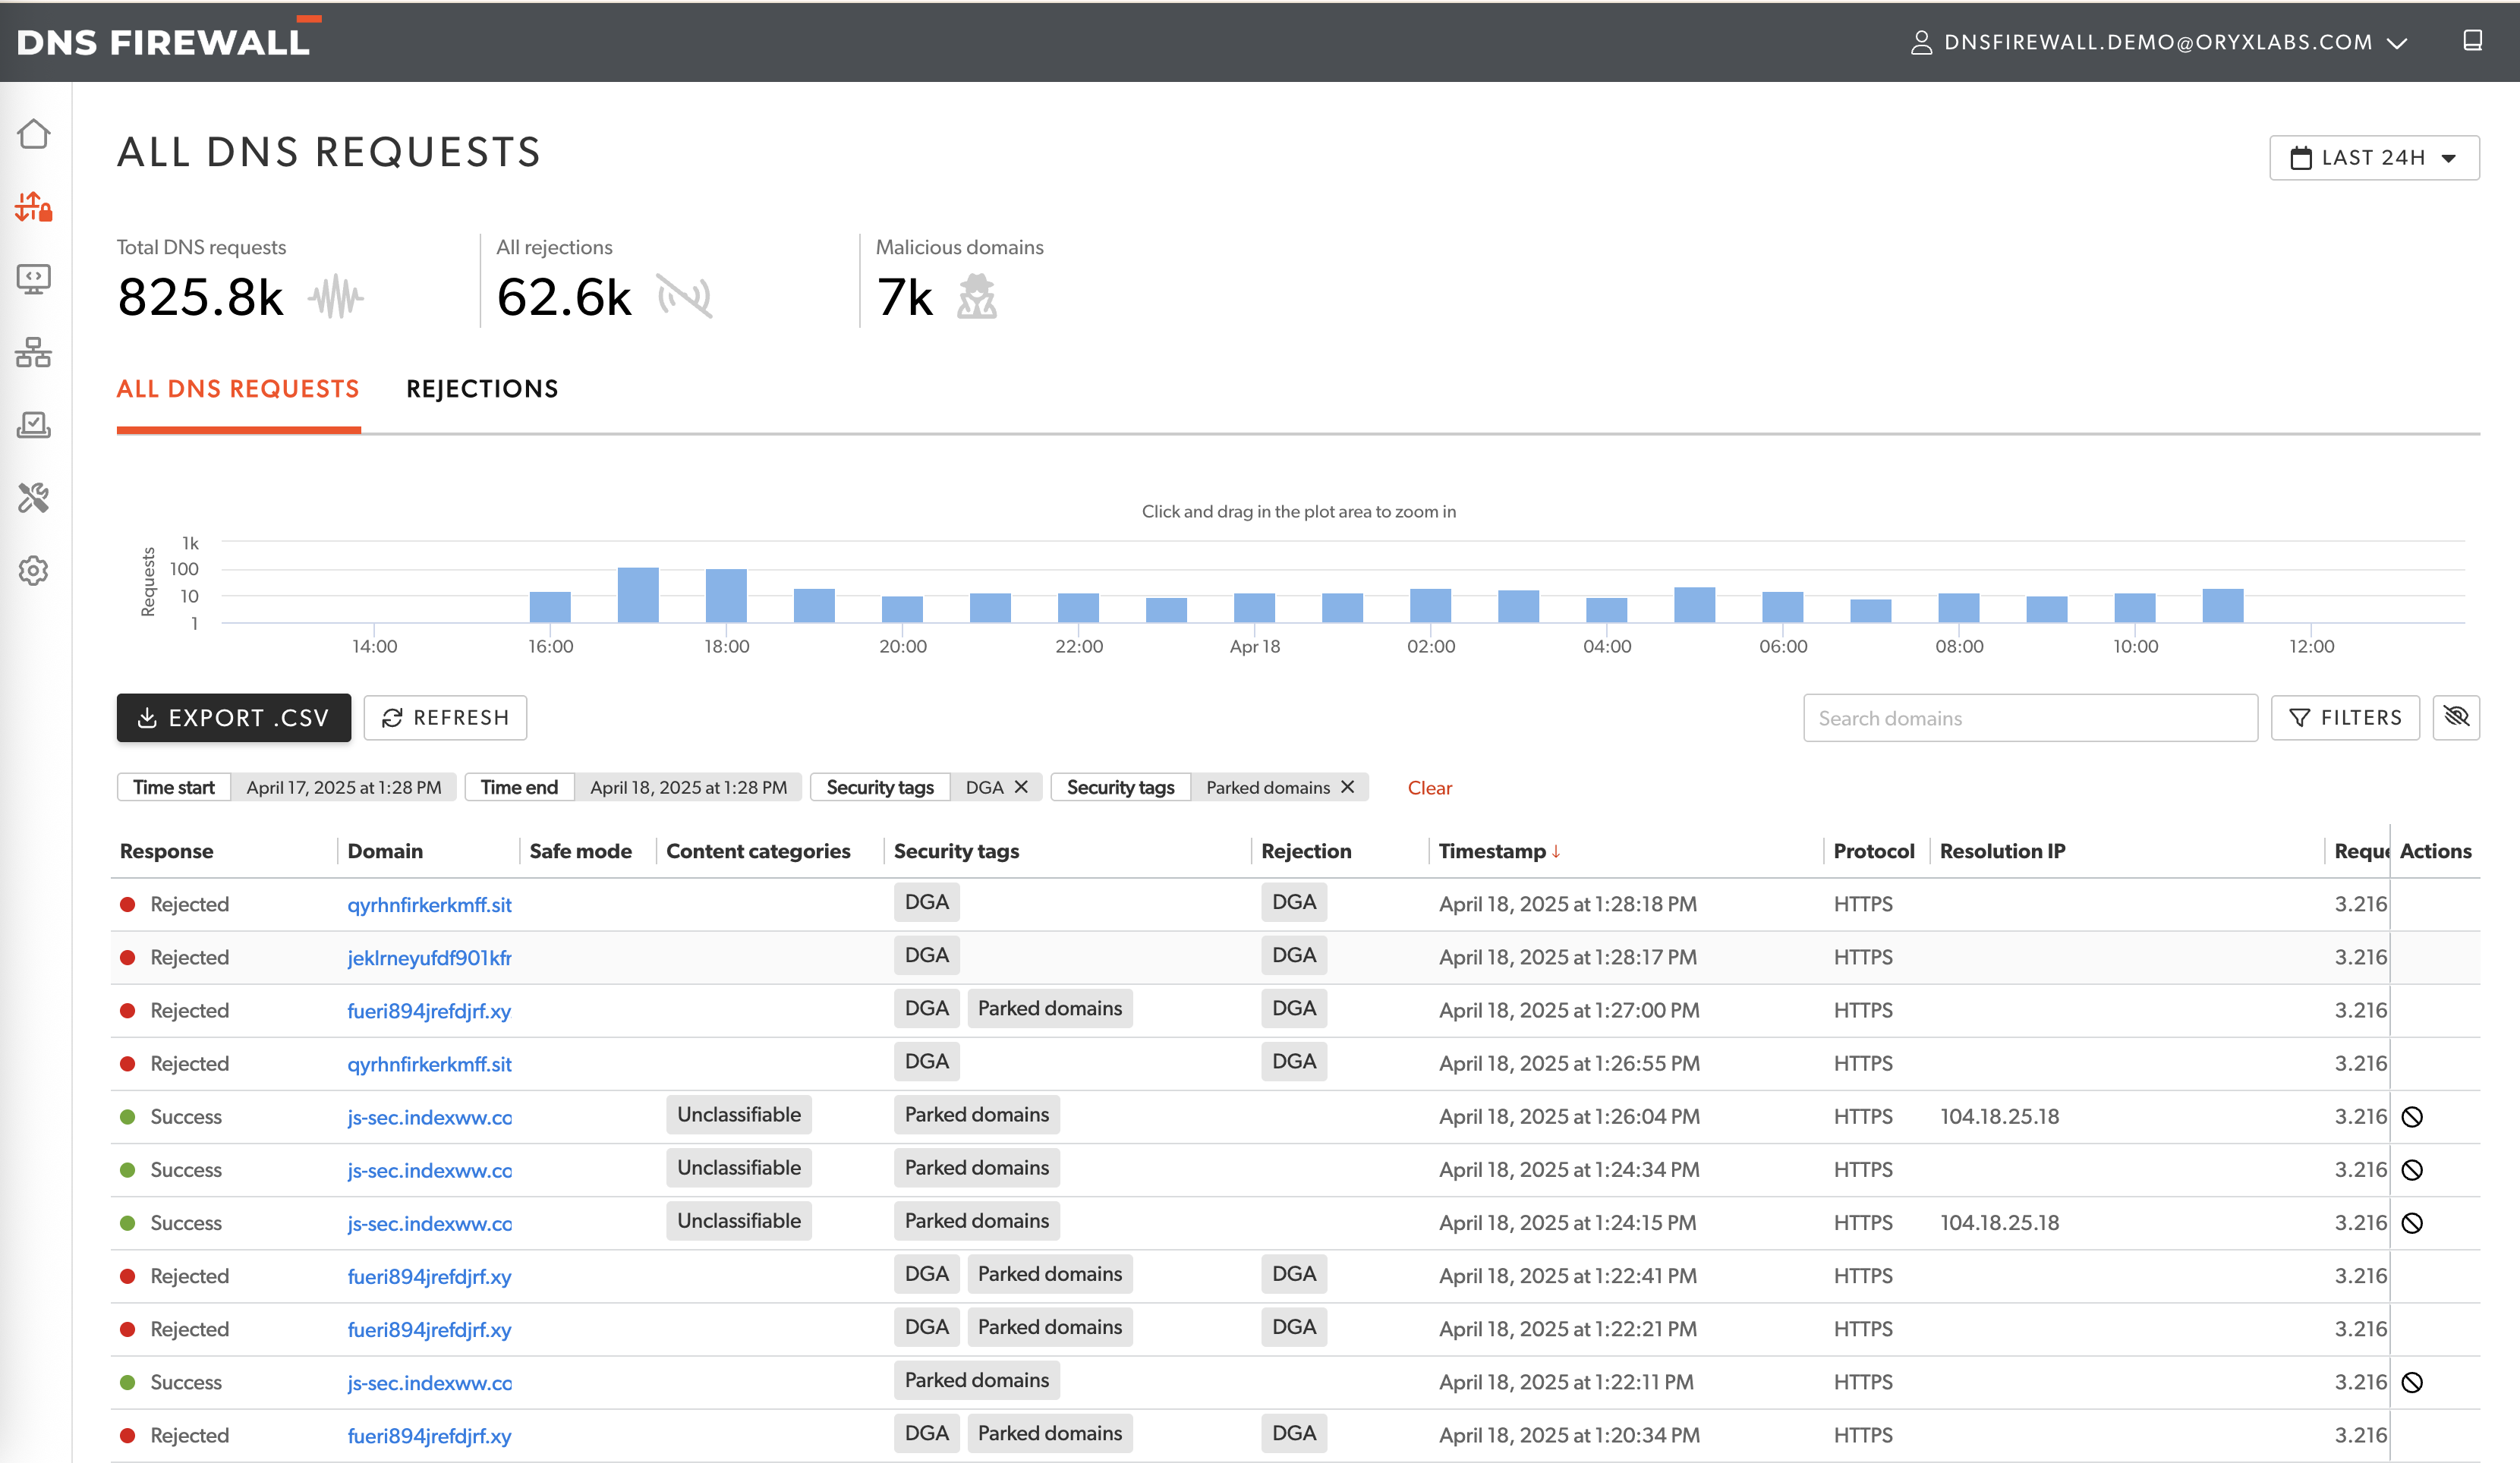Click the 18:00 bar in chart
The image size is (2520, 1463).
726,595
